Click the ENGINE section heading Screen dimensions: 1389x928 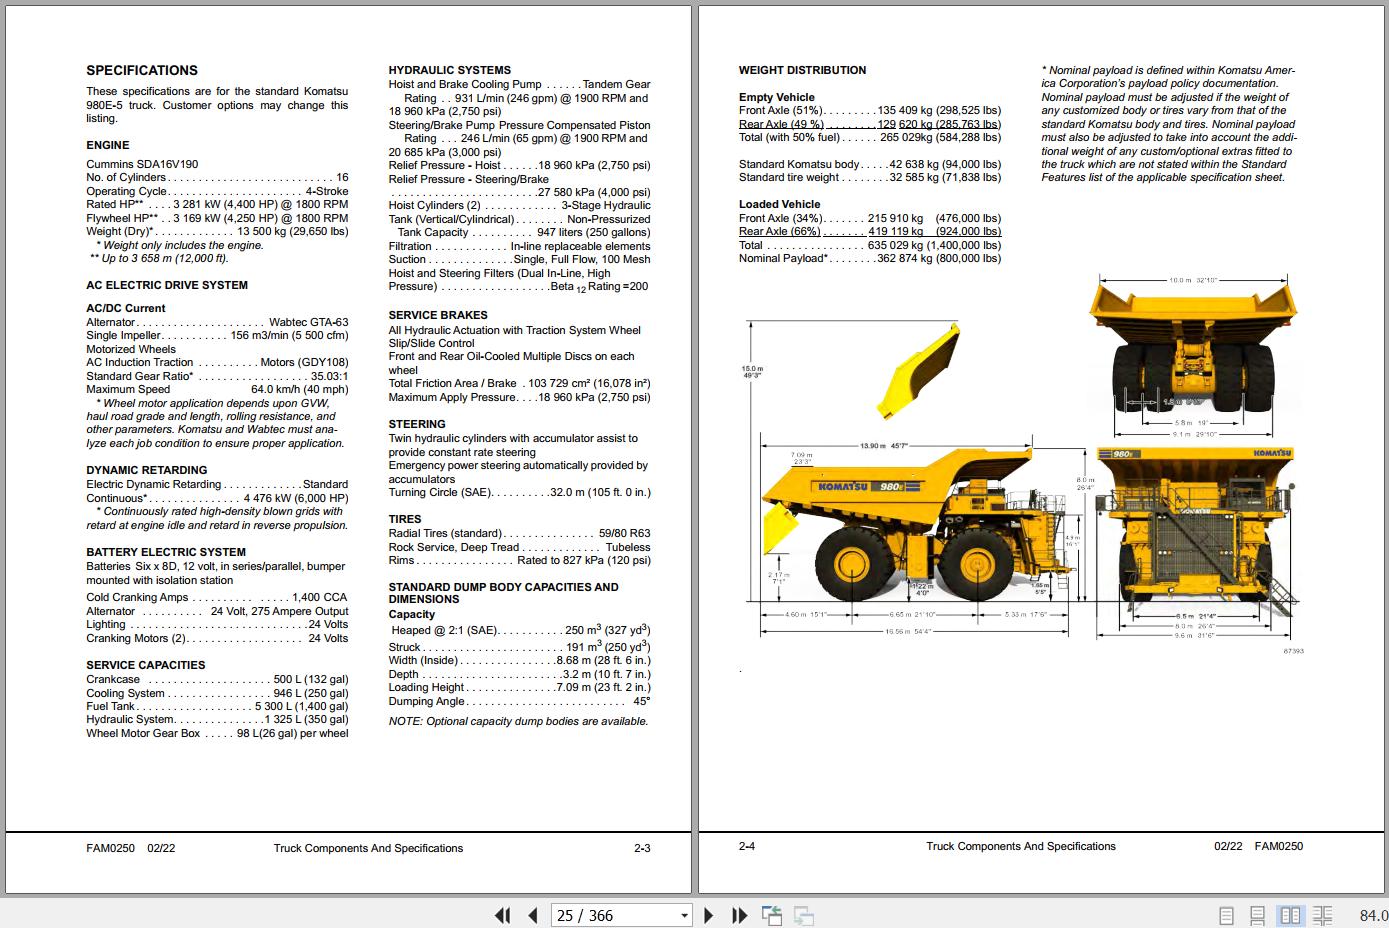tap(107, 145)
